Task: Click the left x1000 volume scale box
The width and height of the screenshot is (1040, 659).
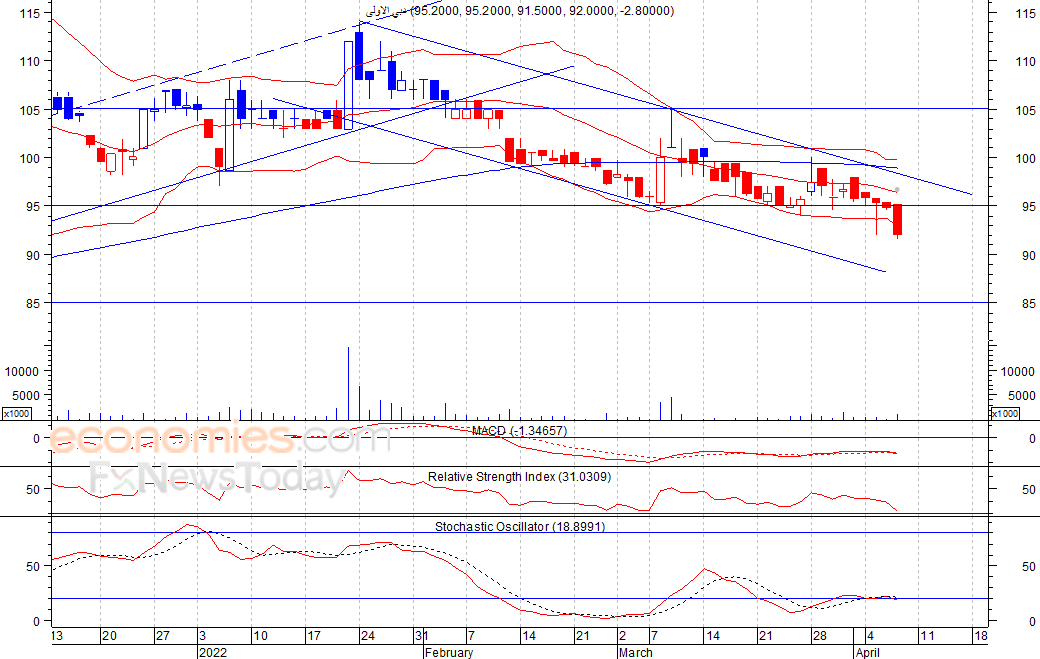Action: pyautogui.click(x=16, y=414)
